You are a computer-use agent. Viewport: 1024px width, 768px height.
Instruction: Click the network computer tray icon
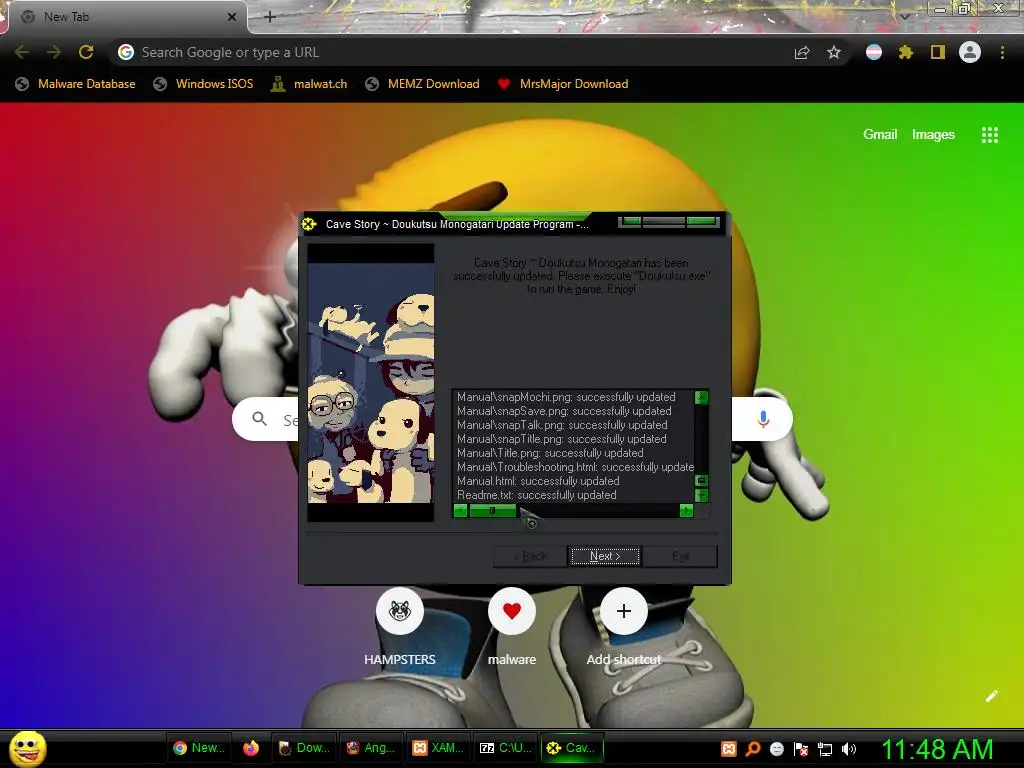[825, 749]
